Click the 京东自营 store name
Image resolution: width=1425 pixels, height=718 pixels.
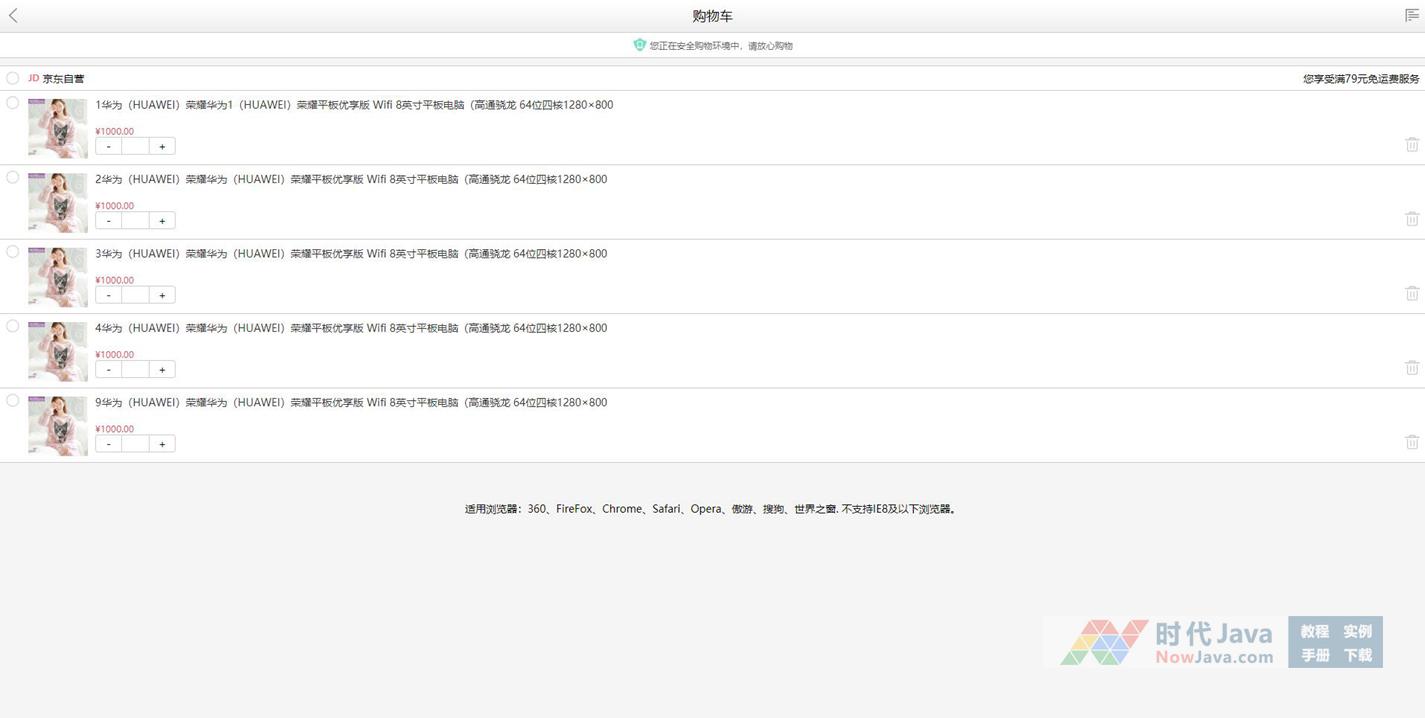pyautogui.click(x=63, y=78)
